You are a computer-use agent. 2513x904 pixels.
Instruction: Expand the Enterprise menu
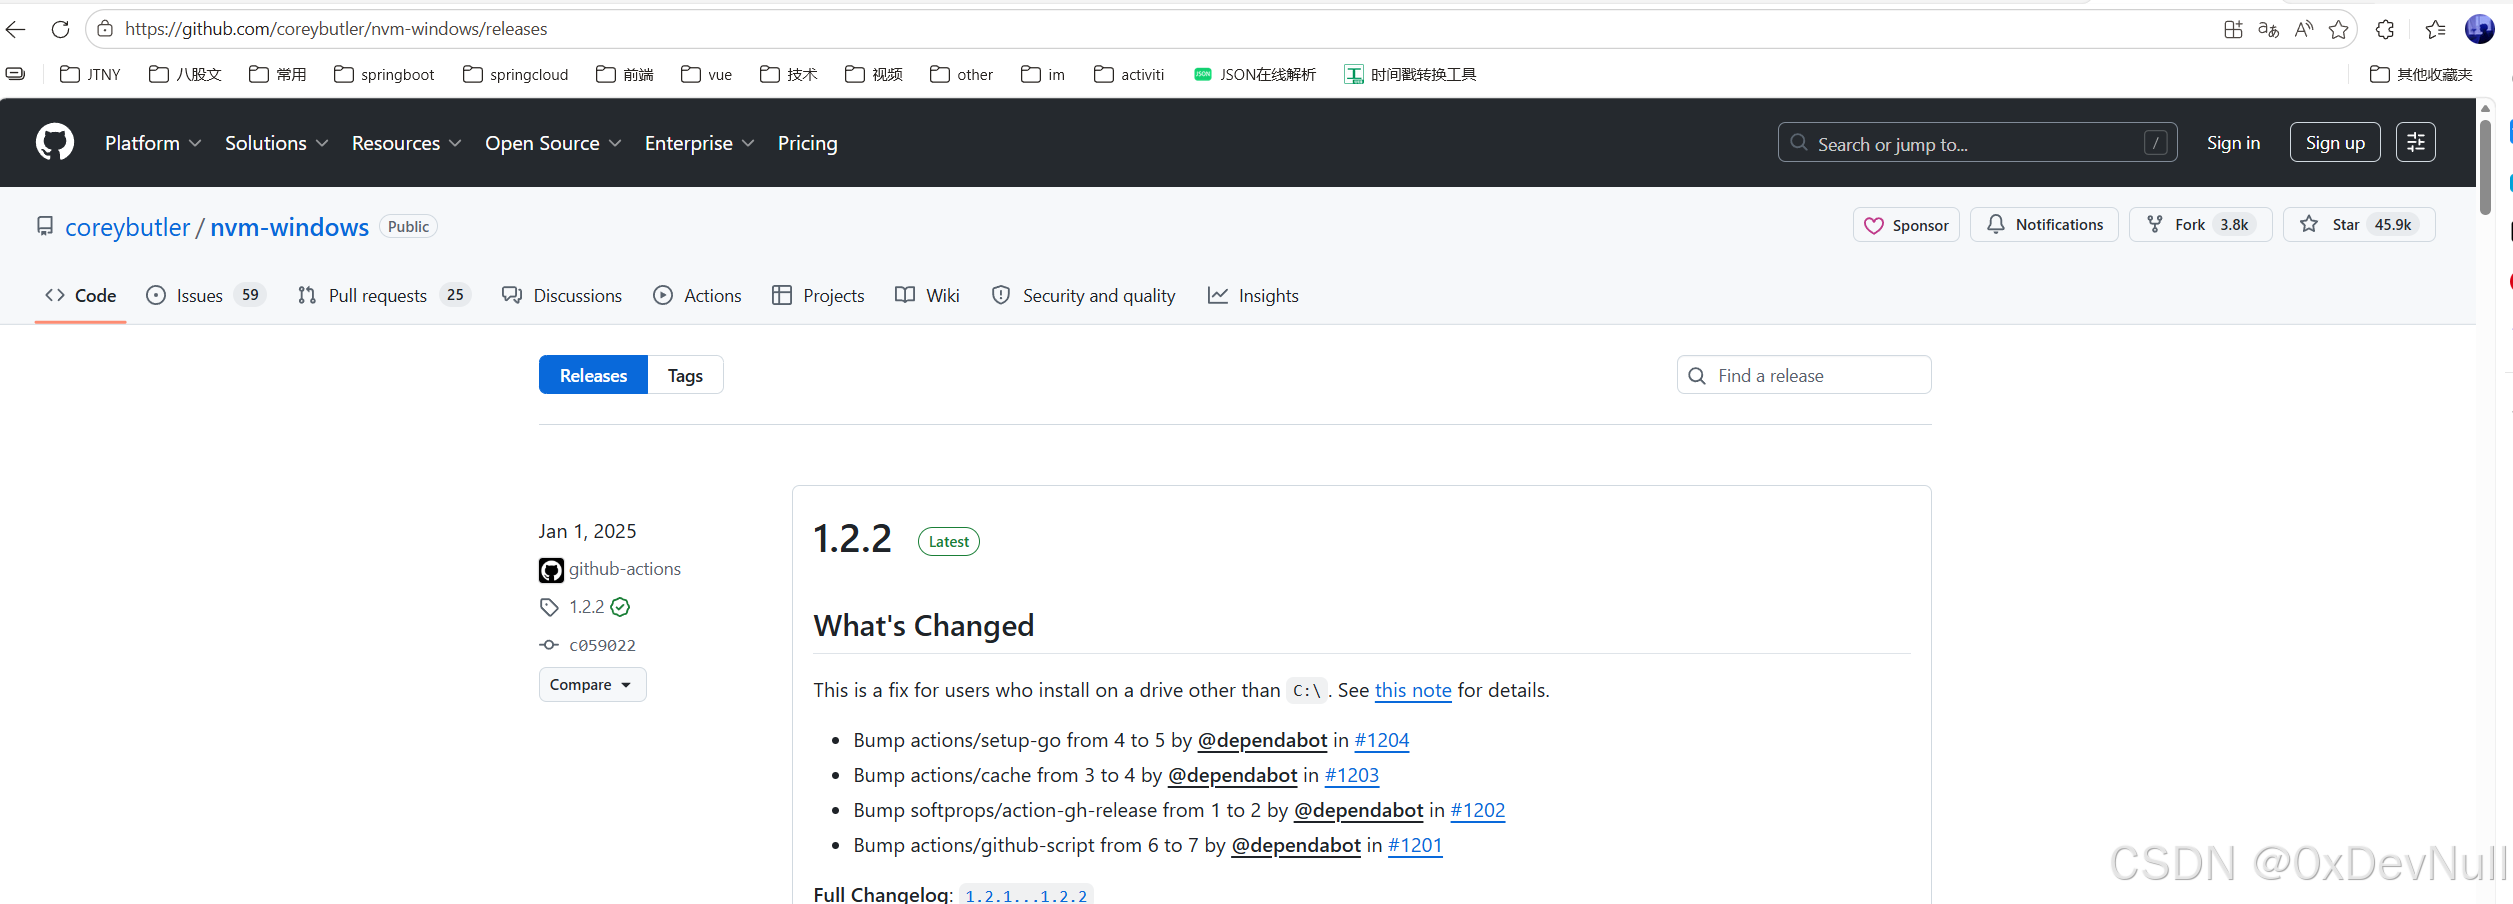tap(699, 143)
